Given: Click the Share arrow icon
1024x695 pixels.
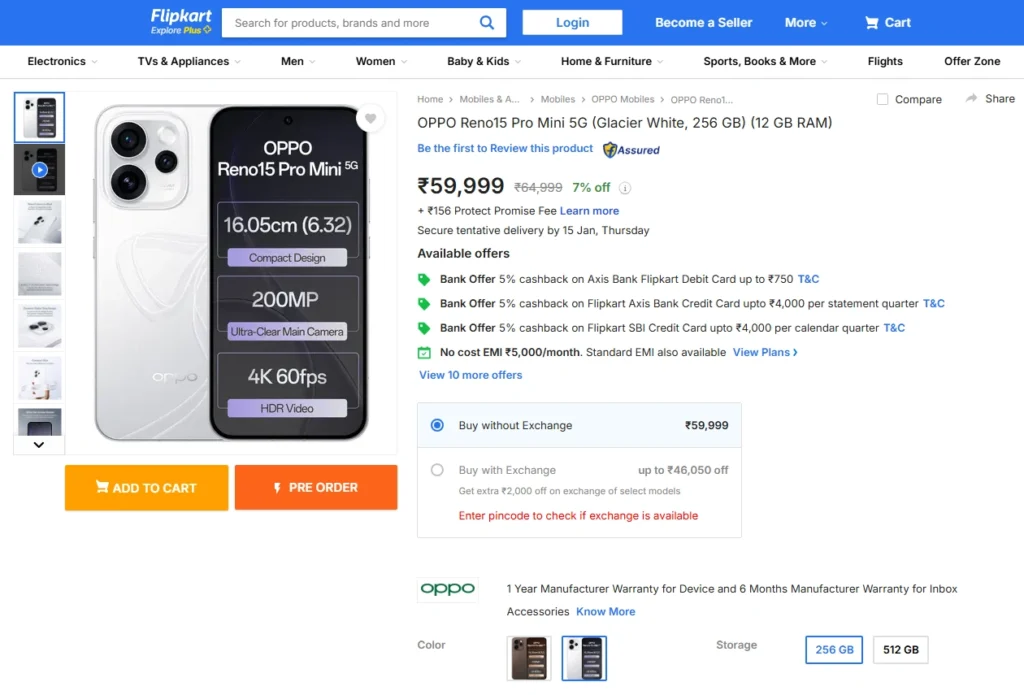Looking at the screenshot, I should pos(971,98).
